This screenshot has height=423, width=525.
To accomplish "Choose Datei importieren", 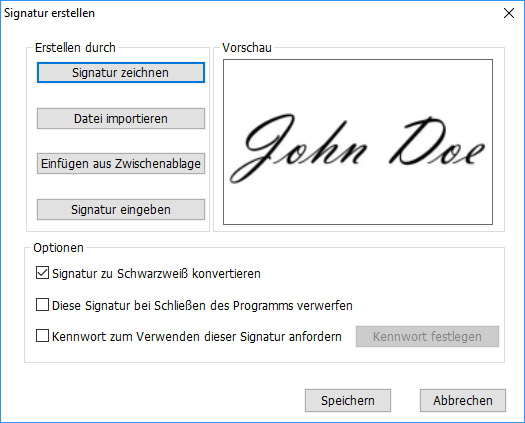I will tap(121, 118).
